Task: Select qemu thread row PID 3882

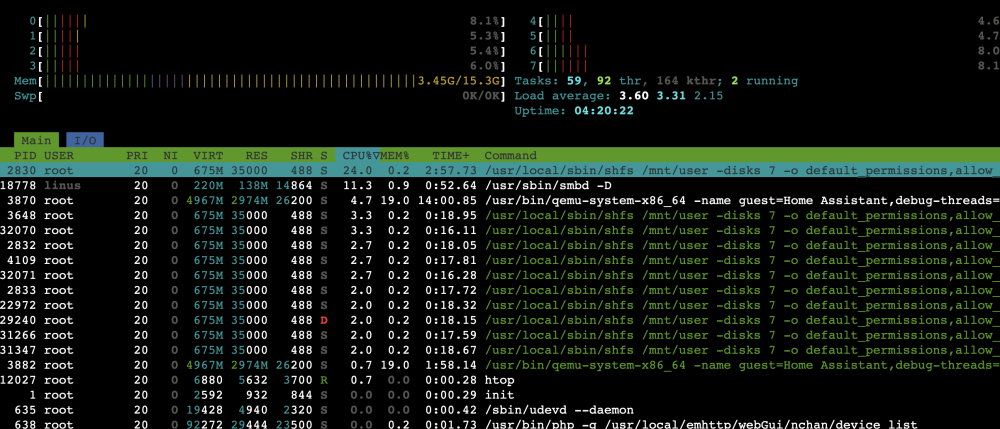Action: pos(500,365)
